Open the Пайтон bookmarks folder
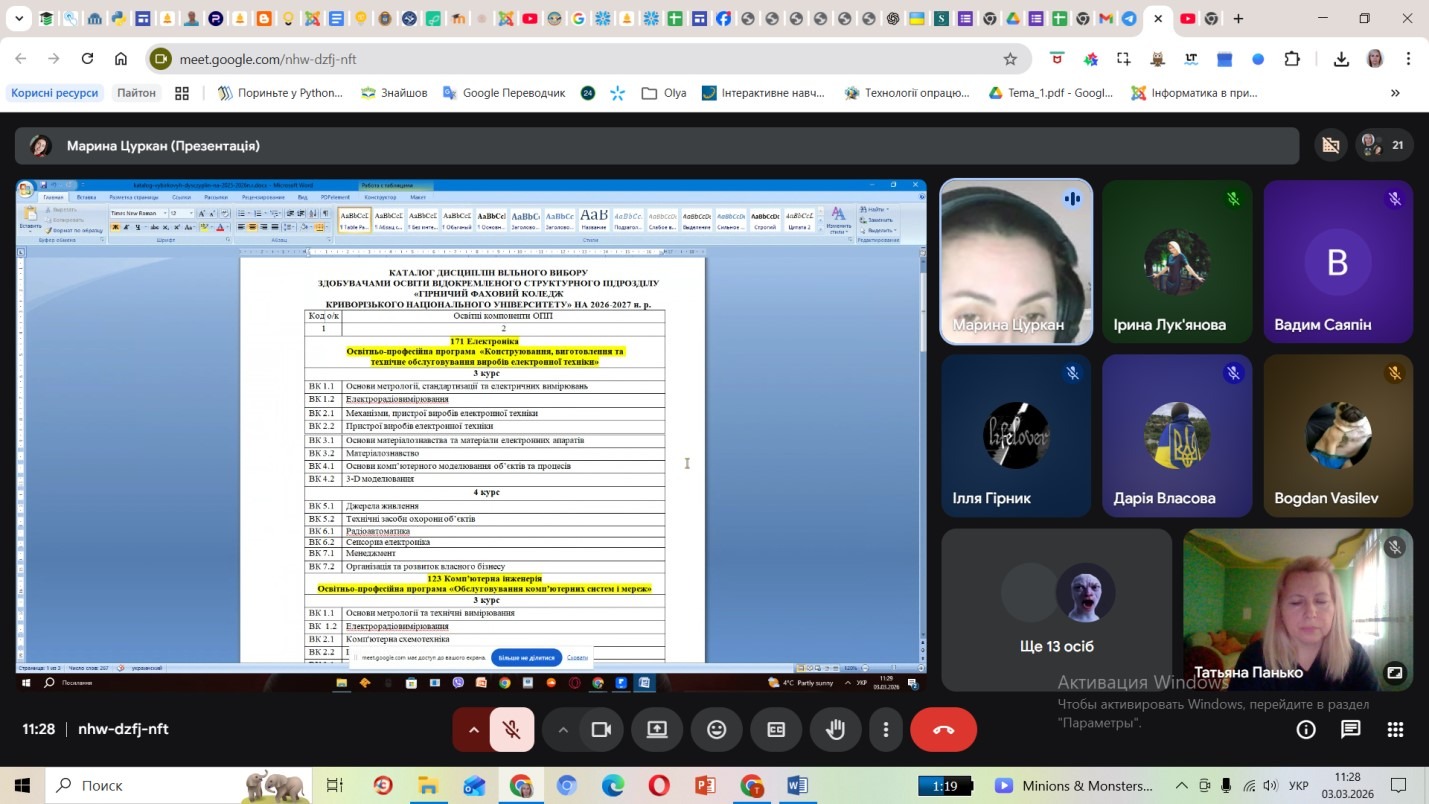 [x=136, y=93]
